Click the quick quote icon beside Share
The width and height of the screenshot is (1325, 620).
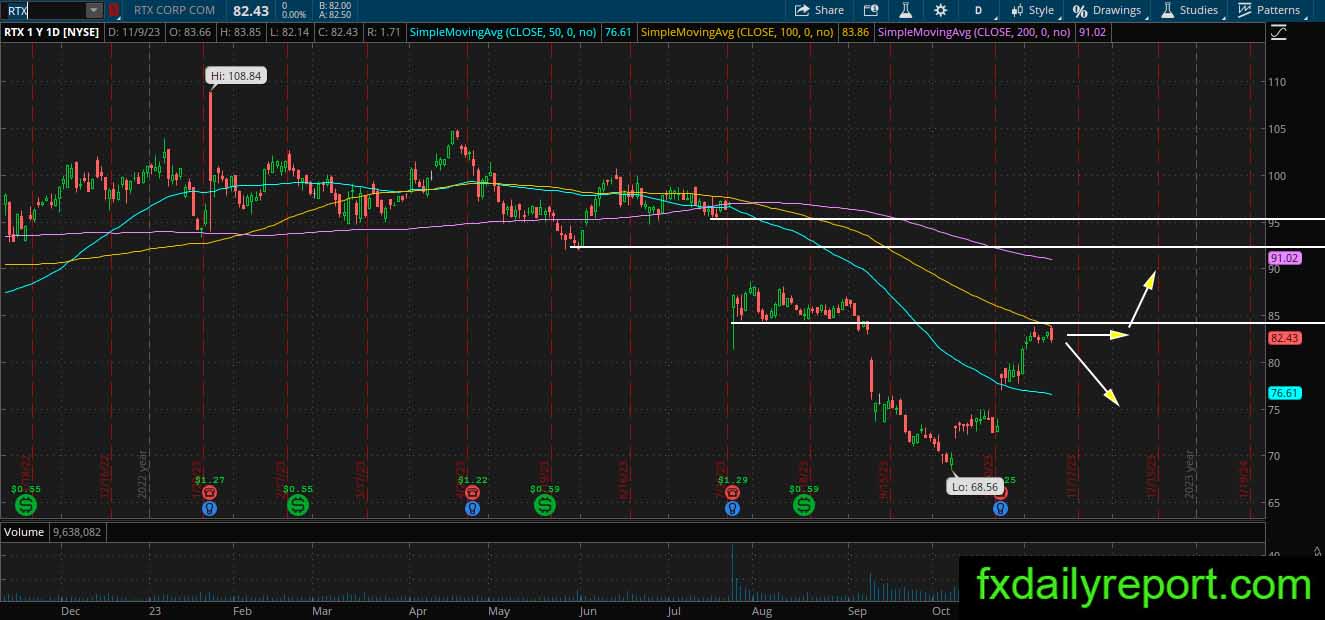(x=870, y=10)
